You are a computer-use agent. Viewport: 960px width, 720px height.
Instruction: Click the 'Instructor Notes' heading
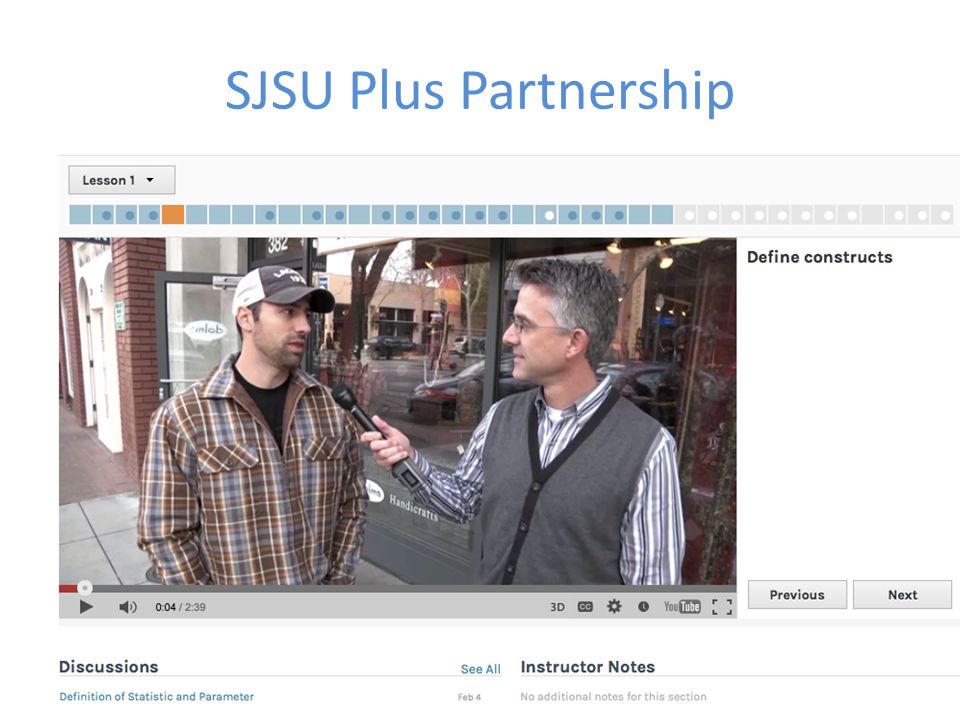[x=588, y=667]
